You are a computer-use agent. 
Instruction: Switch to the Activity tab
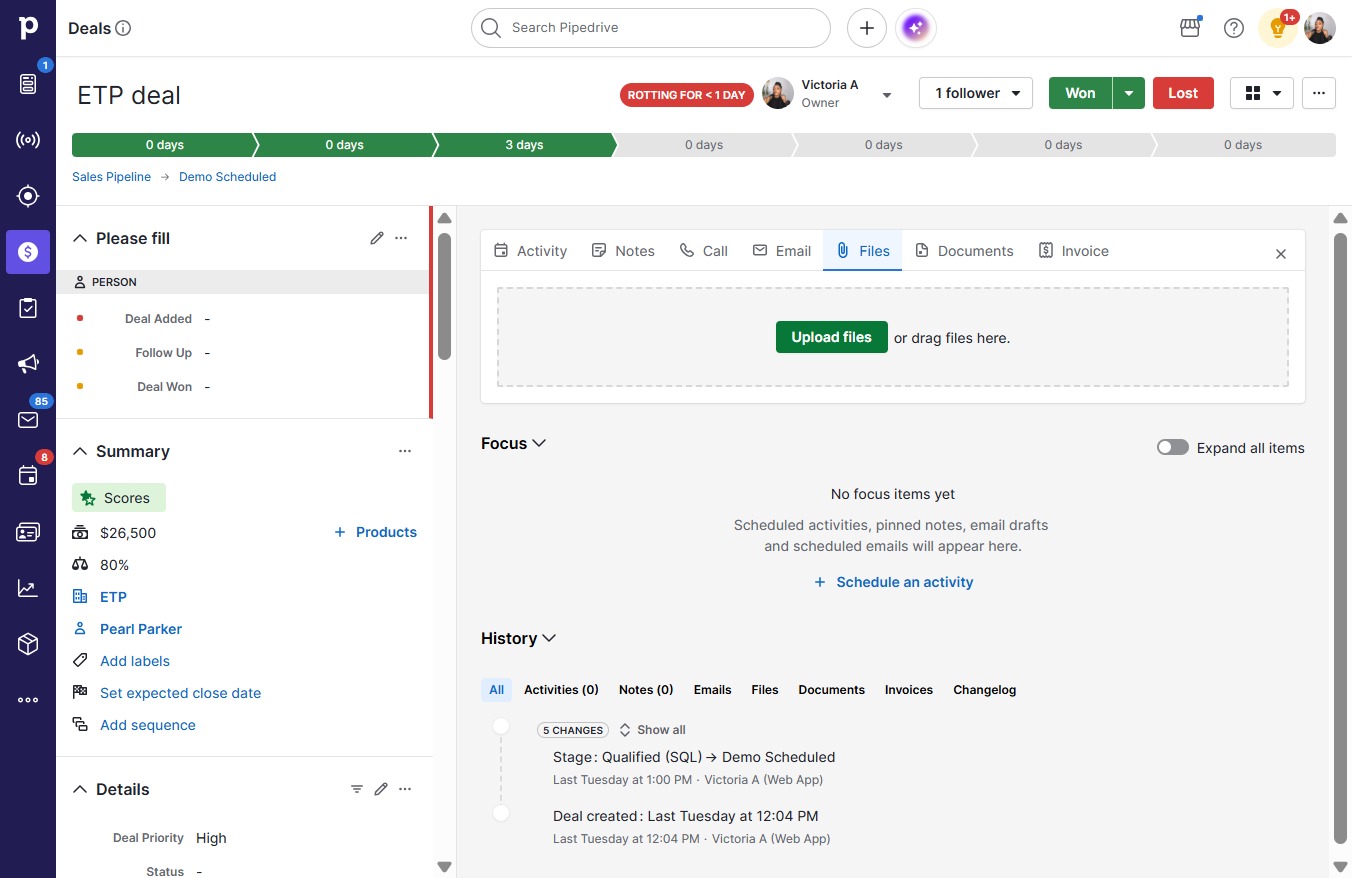(531, 251)
